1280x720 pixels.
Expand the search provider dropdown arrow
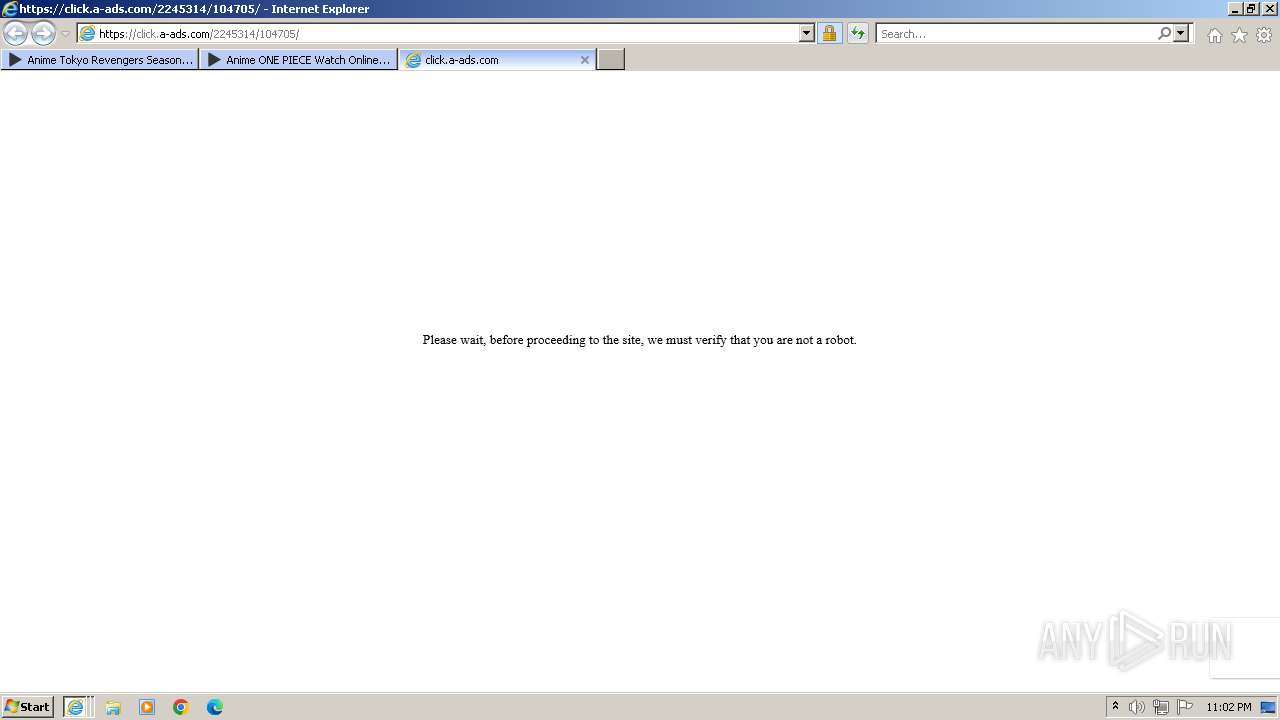click(1181, 34)
